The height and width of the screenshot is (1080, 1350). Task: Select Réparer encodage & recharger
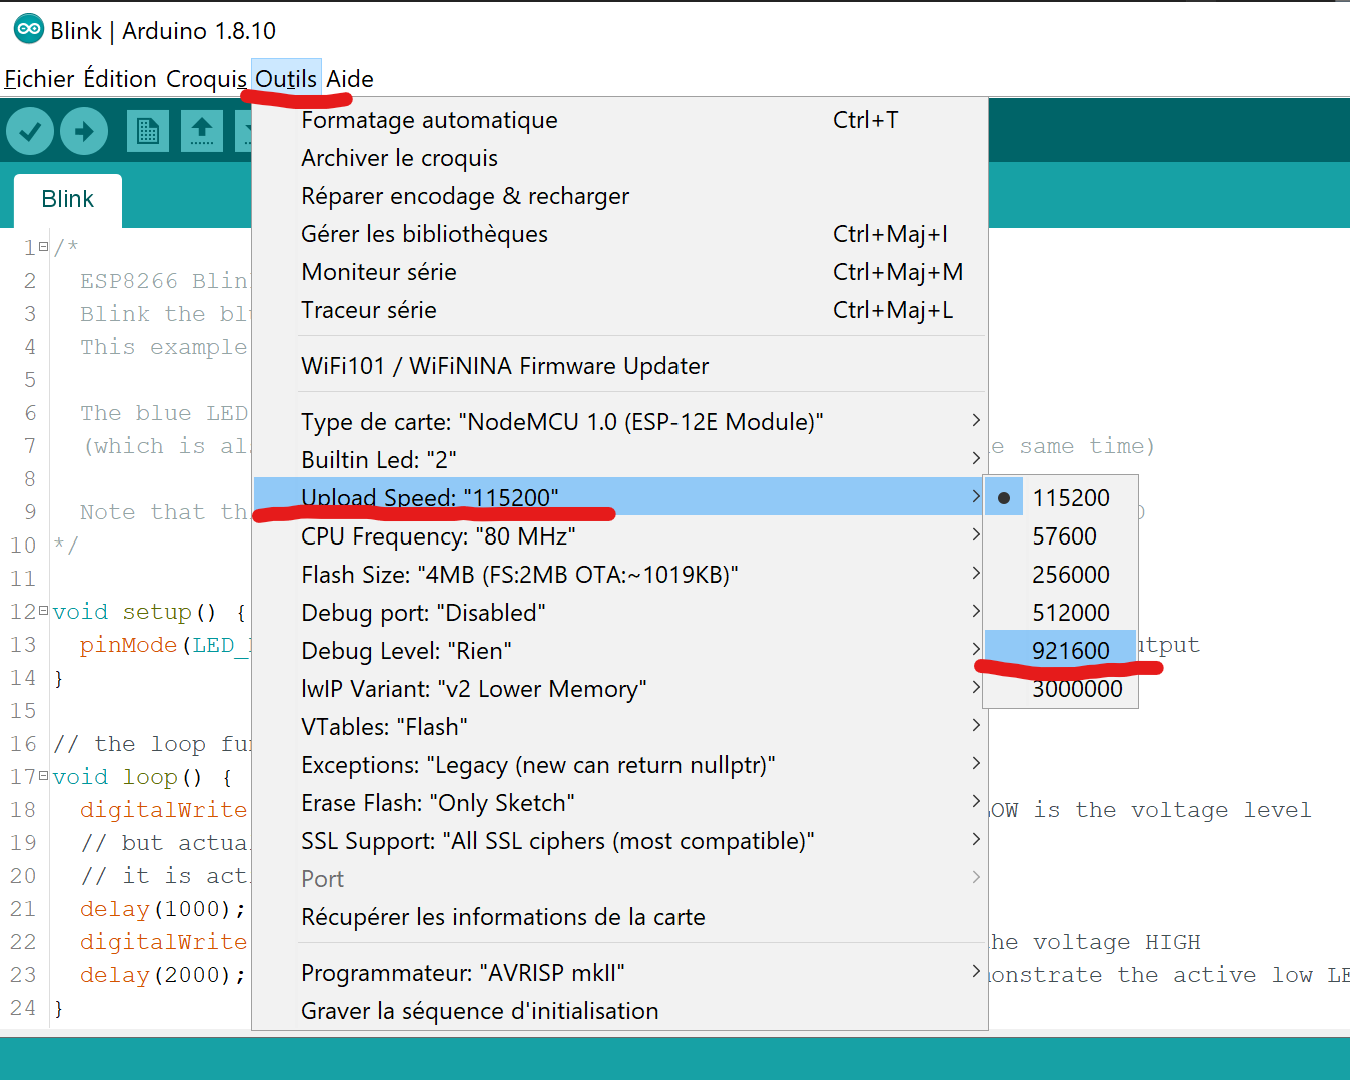[620, 195]
